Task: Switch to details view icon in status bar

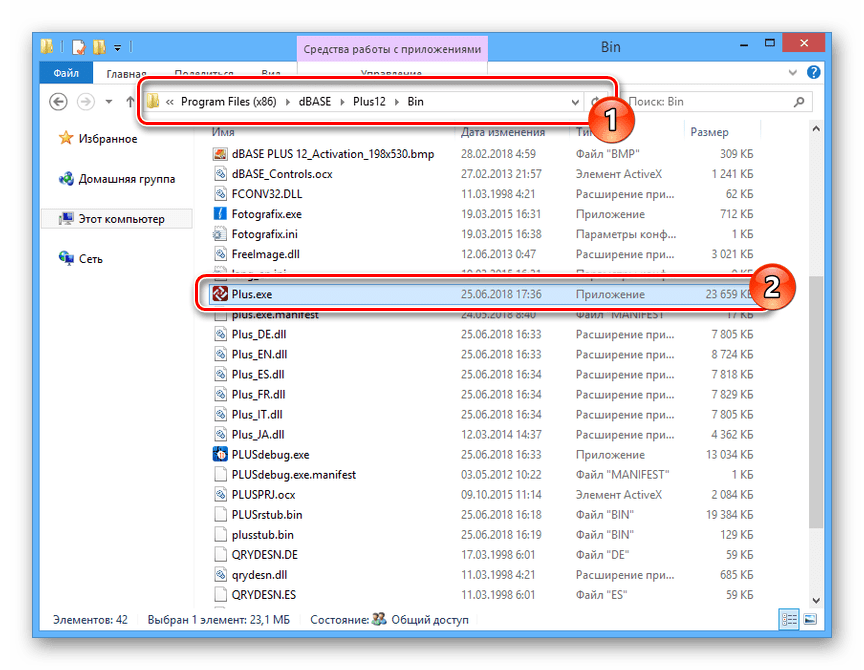Action: coord(790,620)
